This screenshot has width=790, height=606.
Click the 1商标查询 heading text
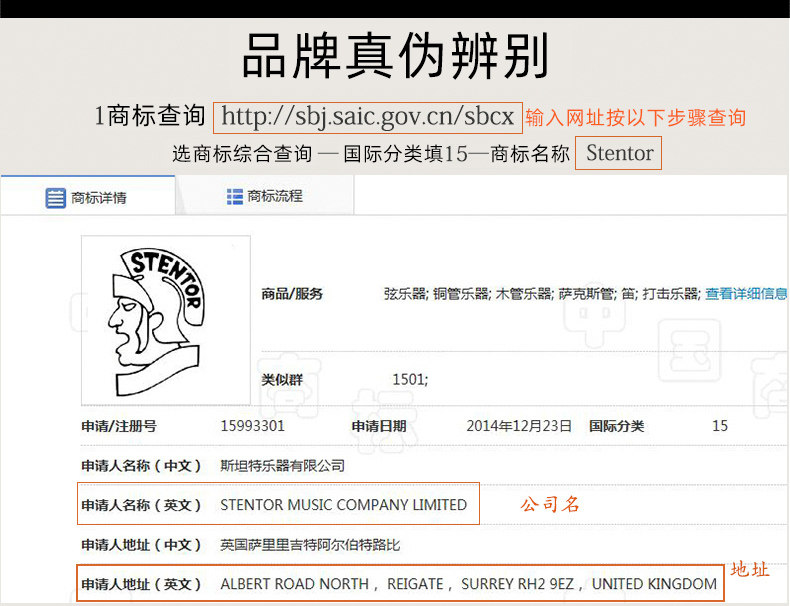[x=150, y=116]
